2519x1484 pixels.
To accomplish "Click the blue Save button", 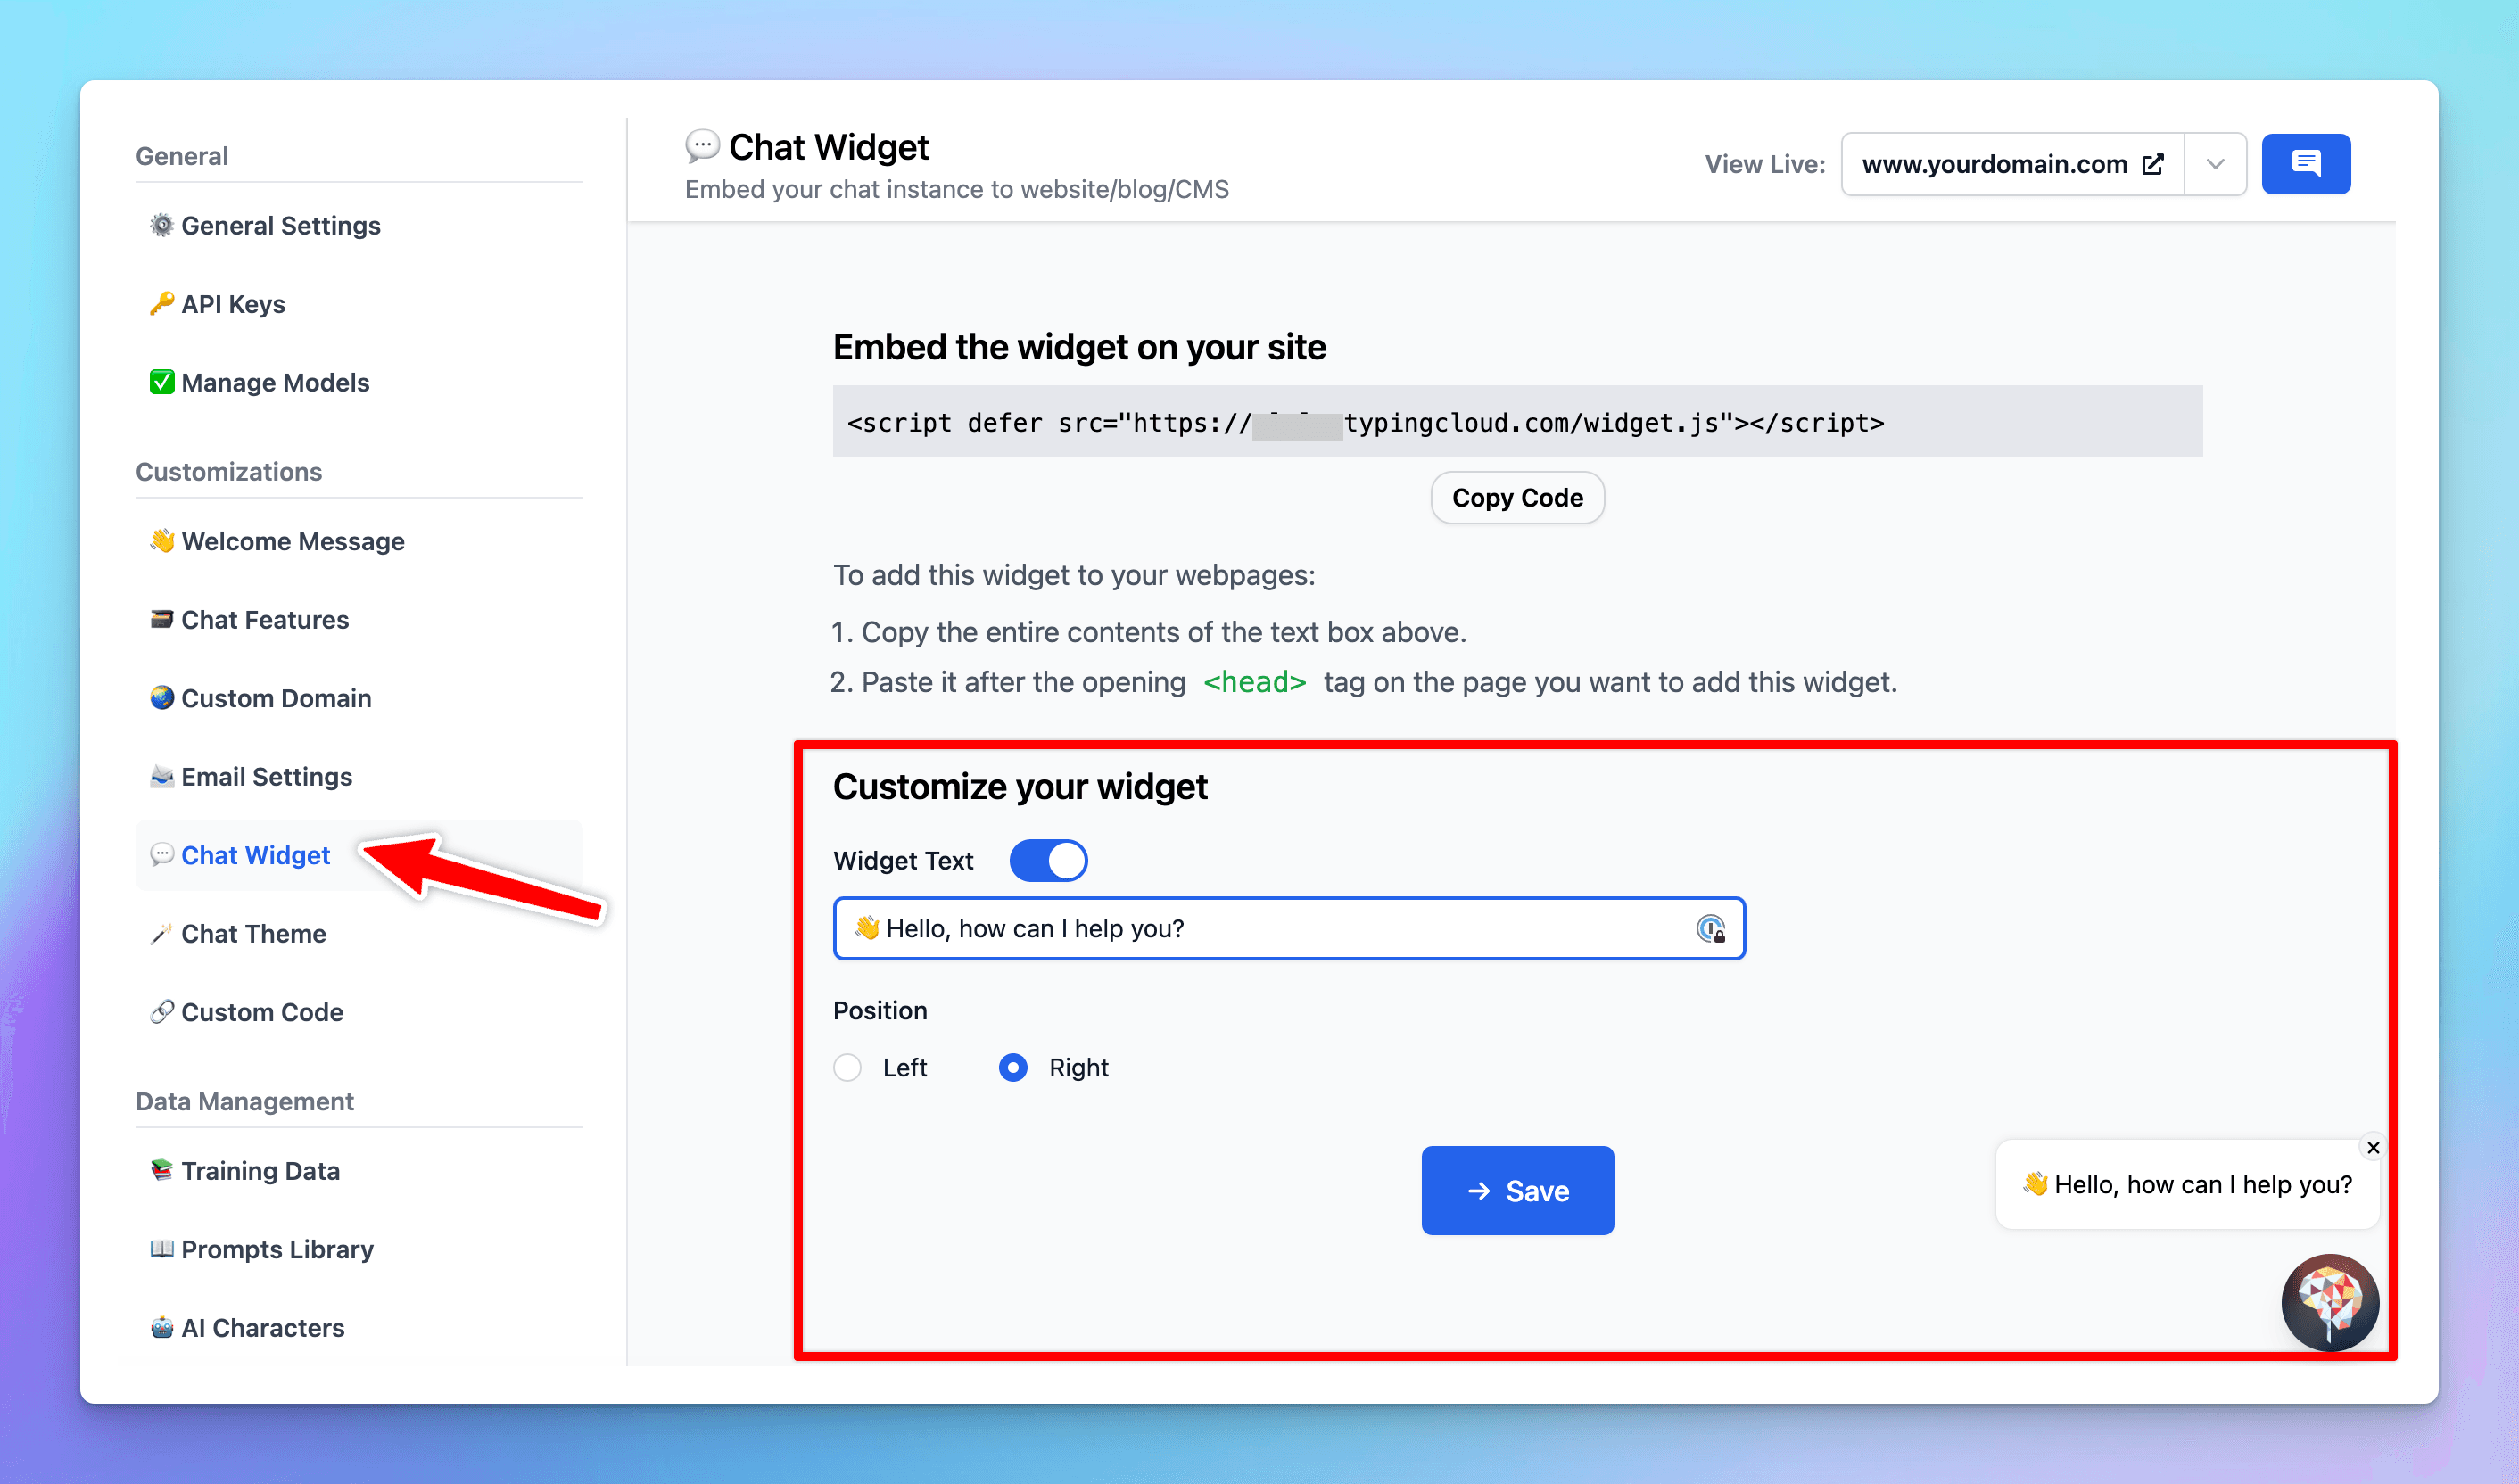I will [1517, 1191].
